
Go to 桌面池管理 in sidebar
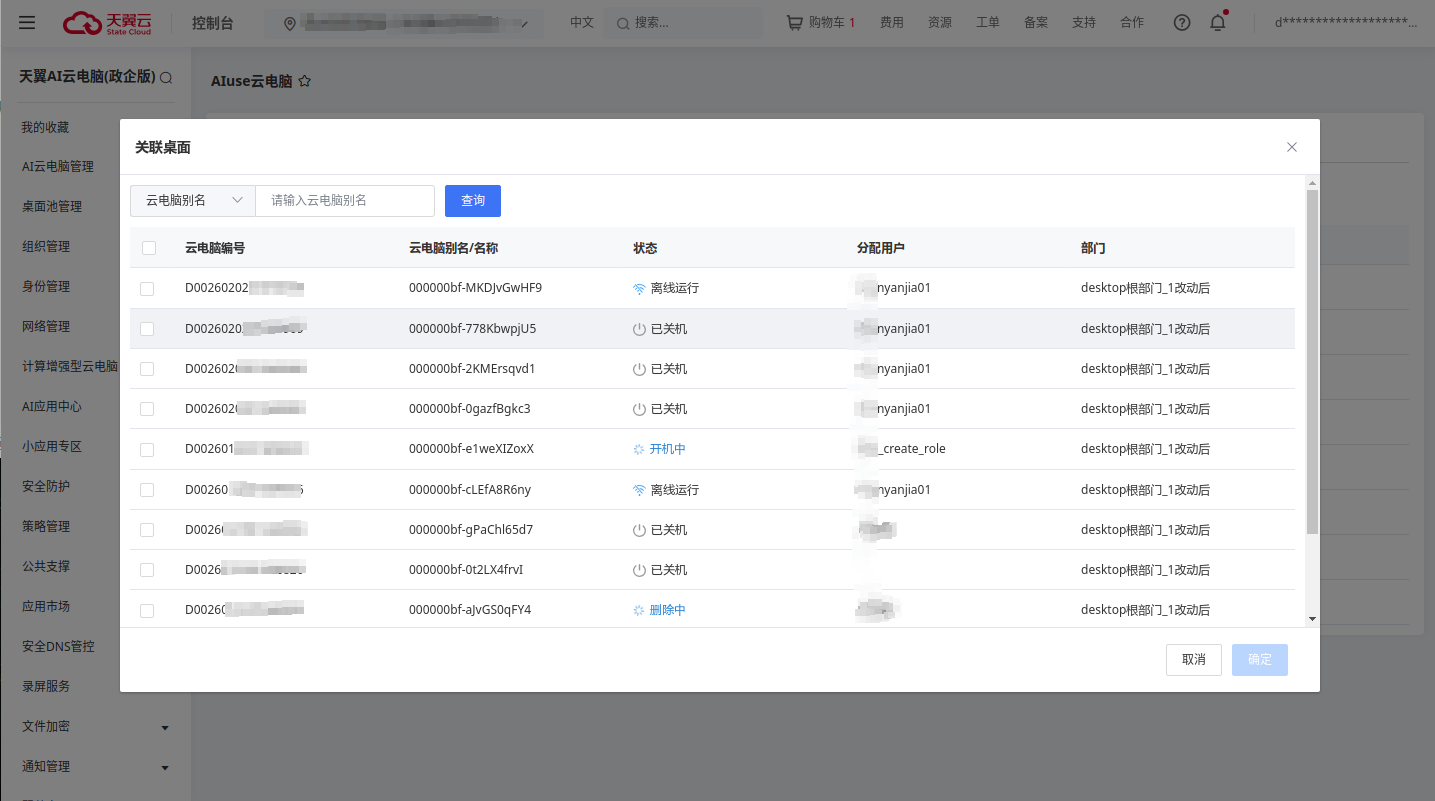pyautogui.click(x=52, y=207)
